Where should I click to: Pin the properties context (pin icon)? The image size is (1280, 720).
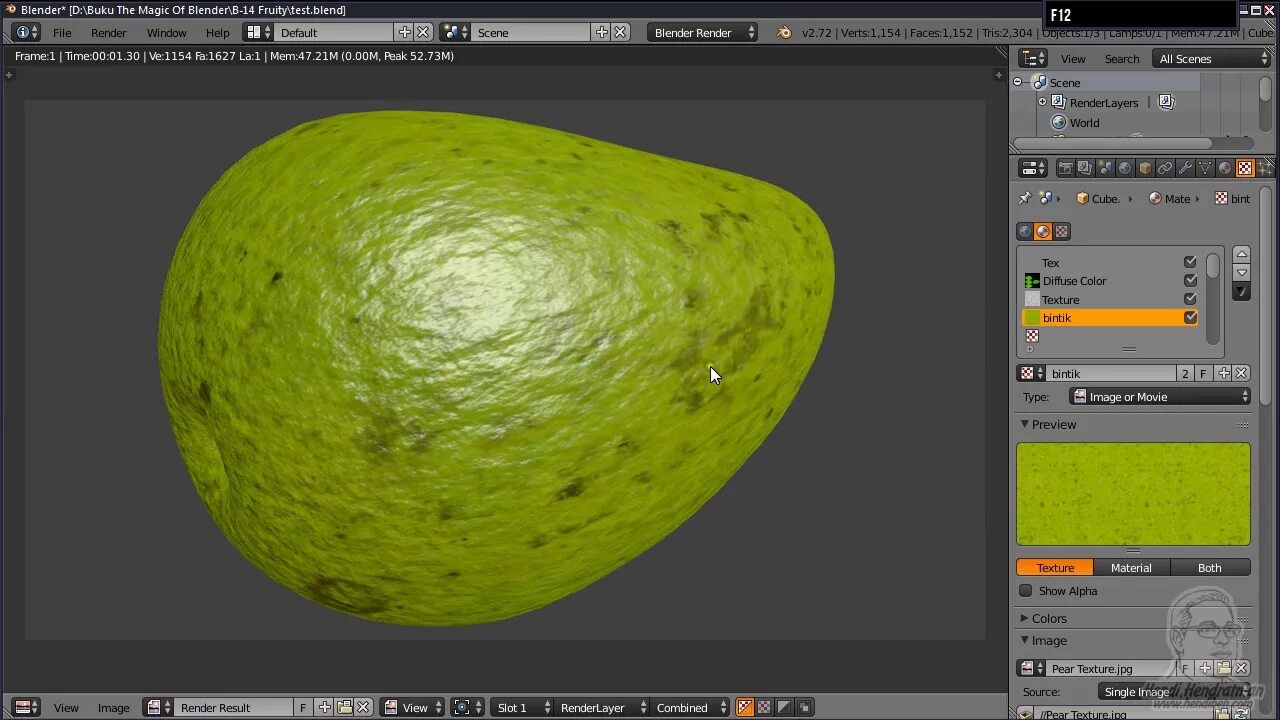coord(1025,198)
